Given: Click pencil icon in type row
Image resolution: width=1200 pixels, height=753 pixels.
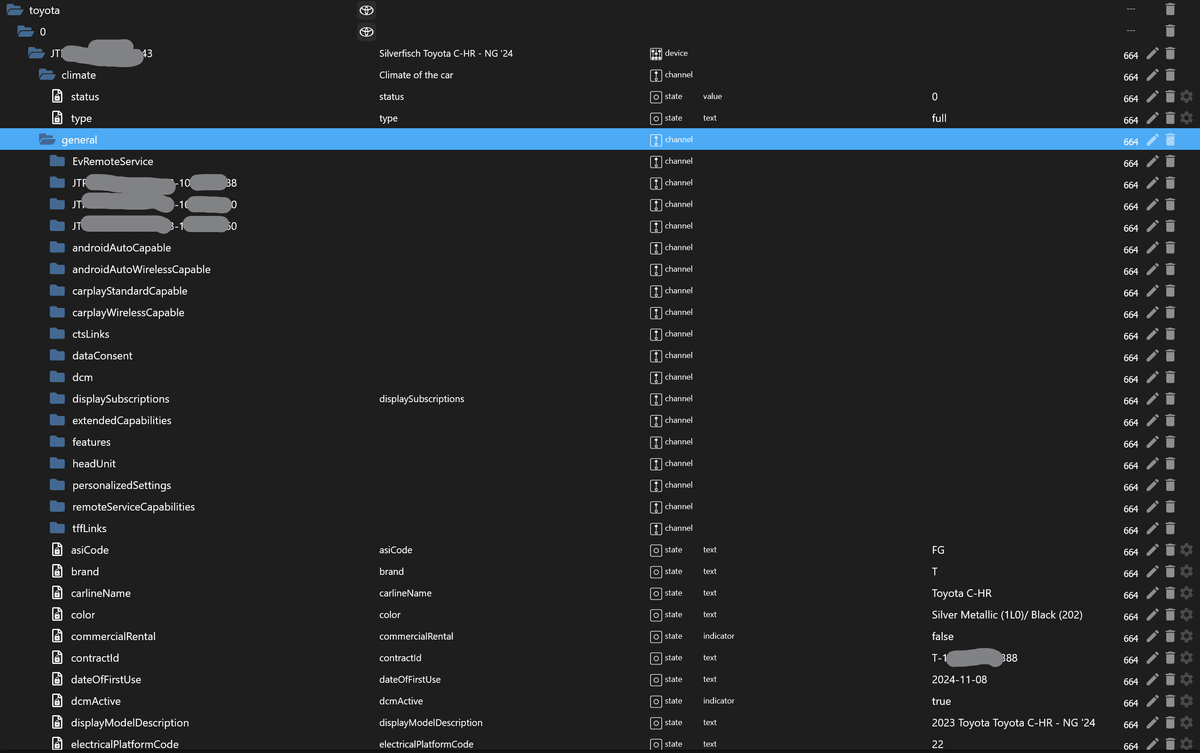Looking at the screenshot, I should tap(1152, 118).
